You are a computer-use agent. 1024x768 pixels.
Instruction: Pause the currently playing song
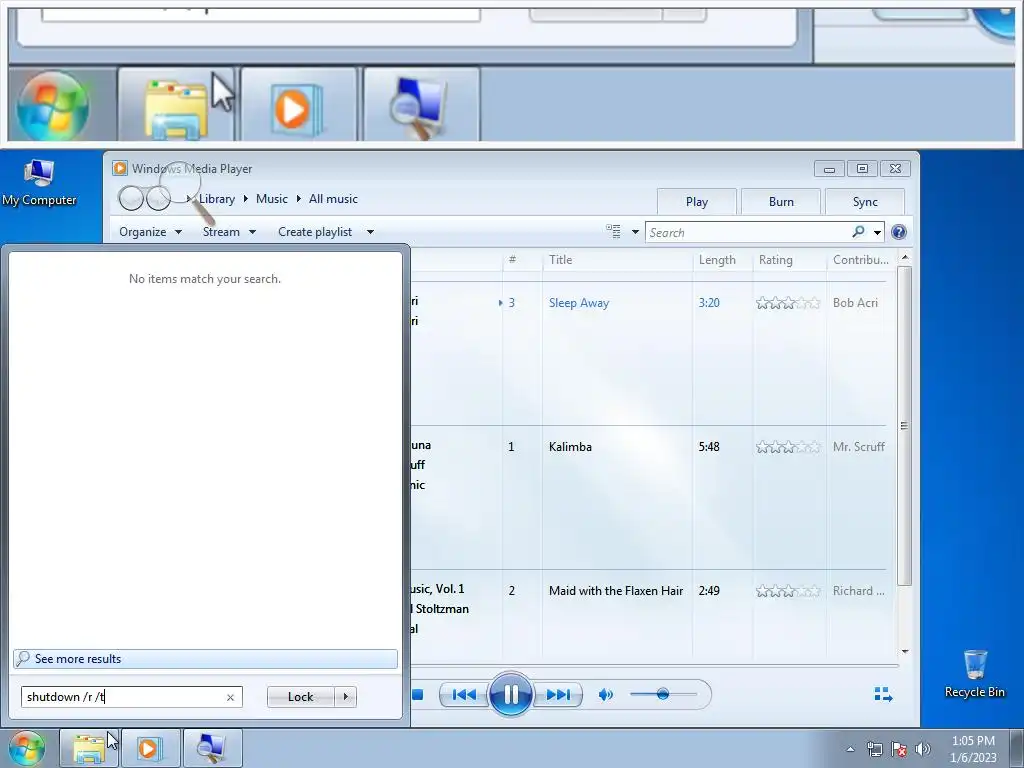pyautogui.click(x=510, y=694)
